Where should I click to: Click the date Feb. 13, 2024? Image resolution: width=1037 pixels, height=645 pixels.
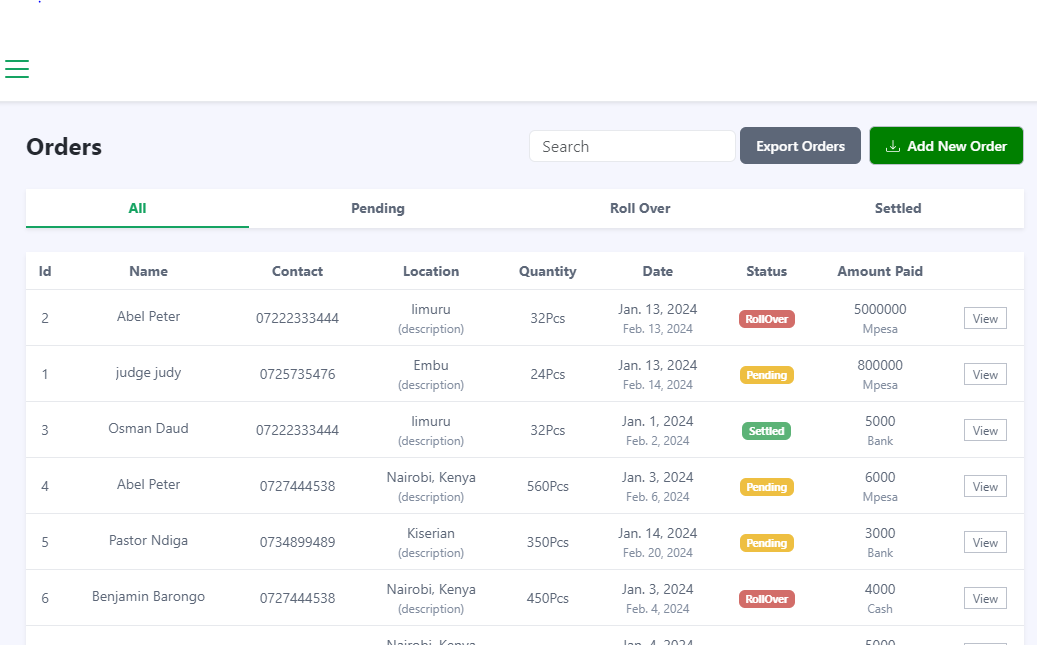(657, 329)
